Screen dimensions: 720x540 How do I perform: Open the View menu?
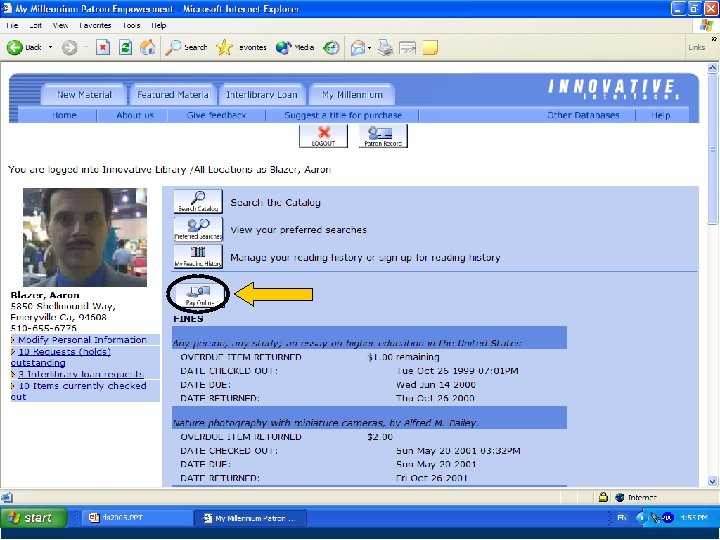(x=60, y=25)
